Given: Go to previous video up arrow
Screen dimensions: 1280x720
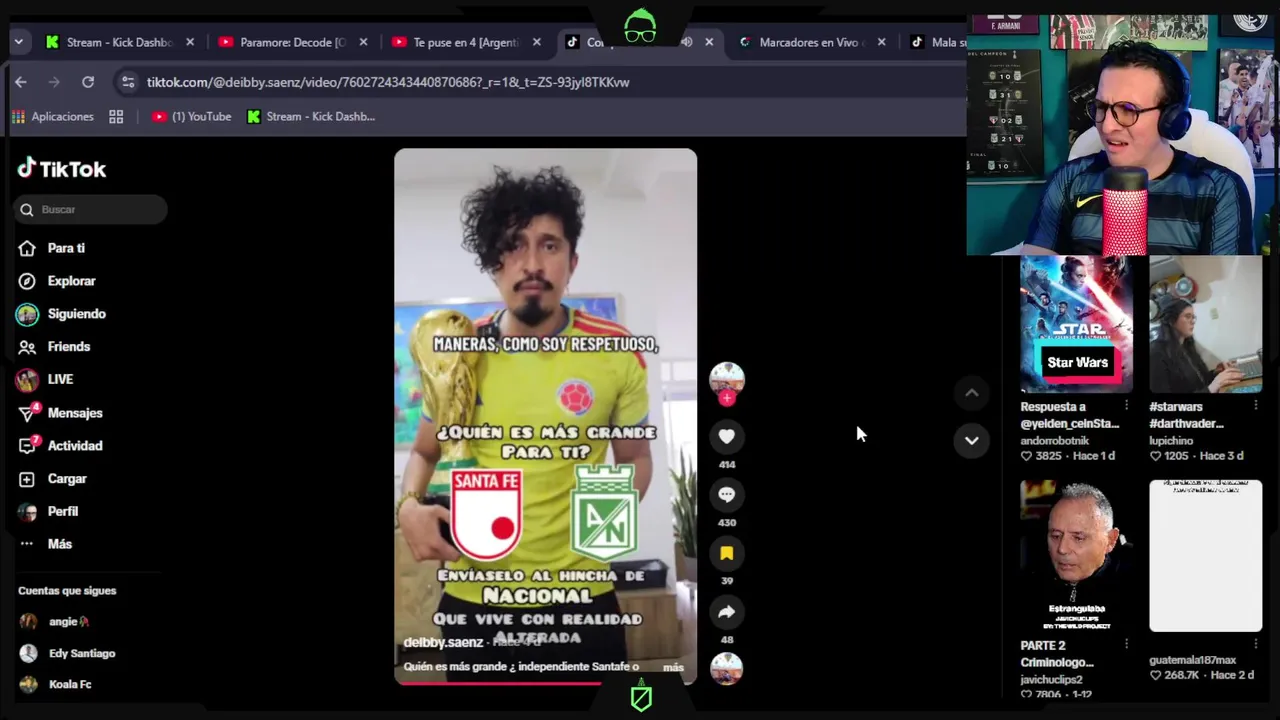Looking at the screenshot, I should 971,393.
